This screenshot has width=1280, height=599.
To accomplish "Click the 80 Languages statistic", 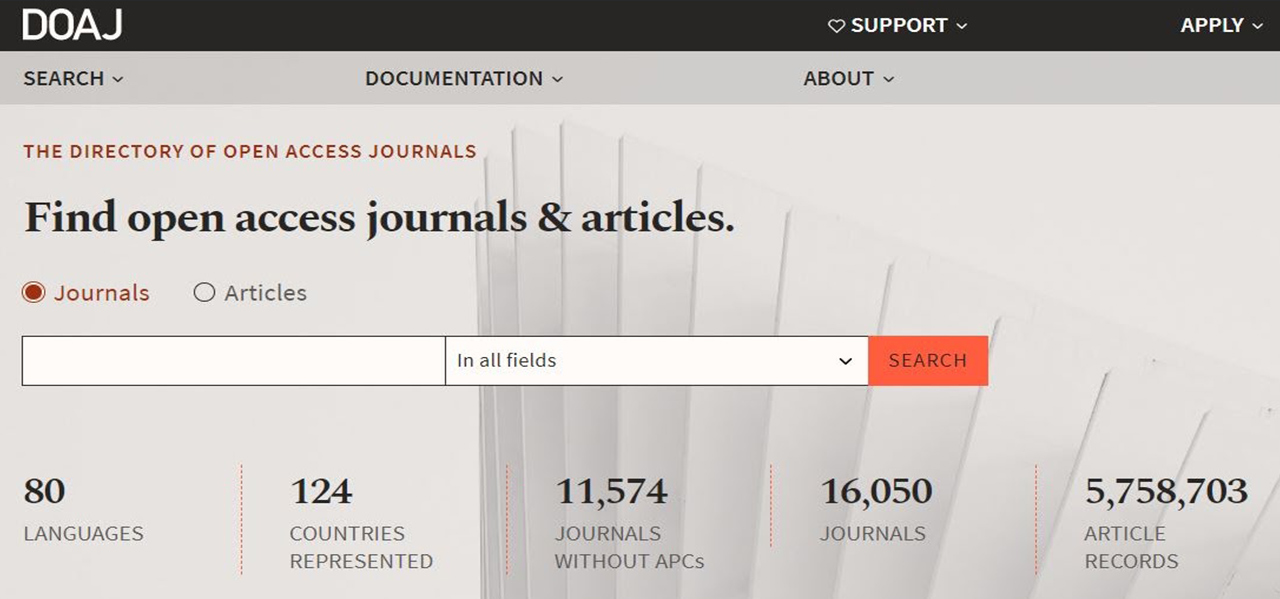I will pyautogui.click(x=84, y=511).
